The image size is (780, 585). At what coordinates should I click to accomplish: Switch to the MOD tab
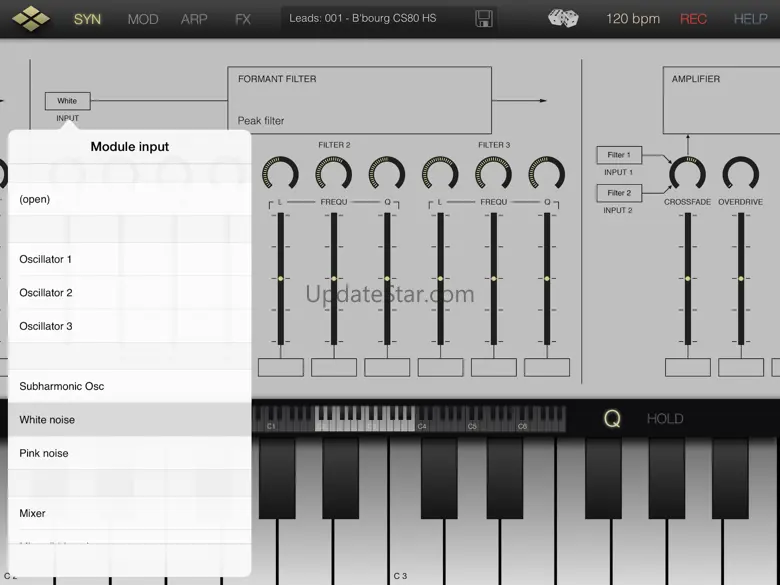click(143, 19)
